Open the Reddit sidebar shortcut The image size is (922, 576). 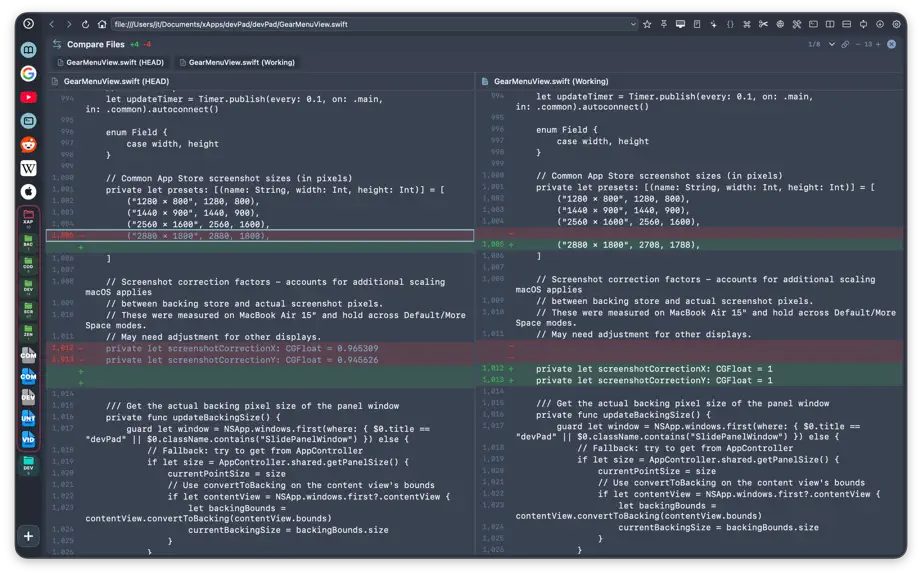pos(28,145)
